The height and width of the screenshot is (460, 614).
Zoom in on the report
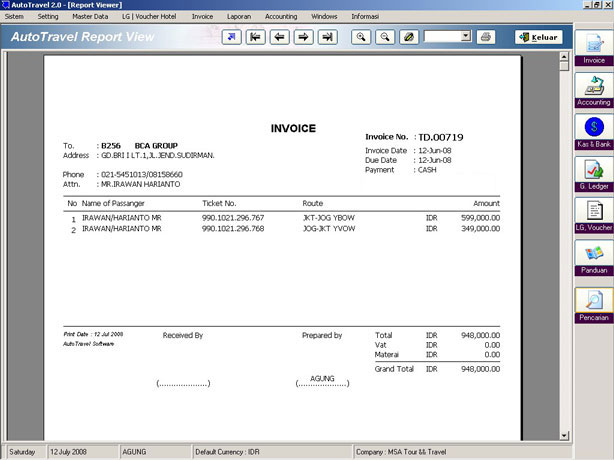point(361,37)
